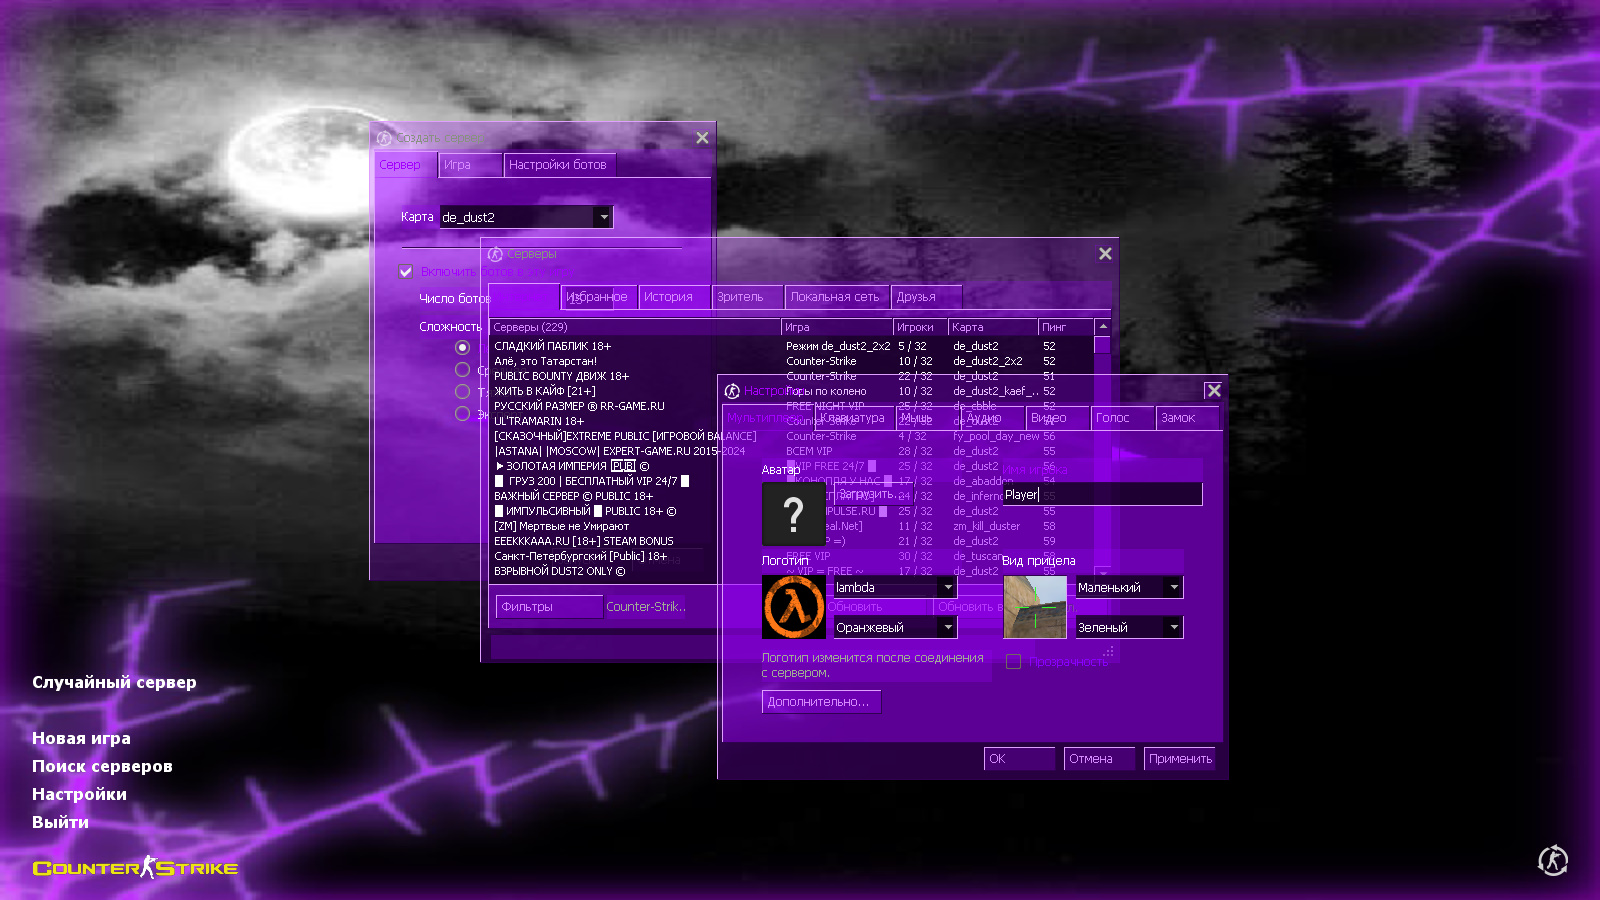
Task: Open the Зеленый crosshair color dropdown
Action: point(1173,628)
